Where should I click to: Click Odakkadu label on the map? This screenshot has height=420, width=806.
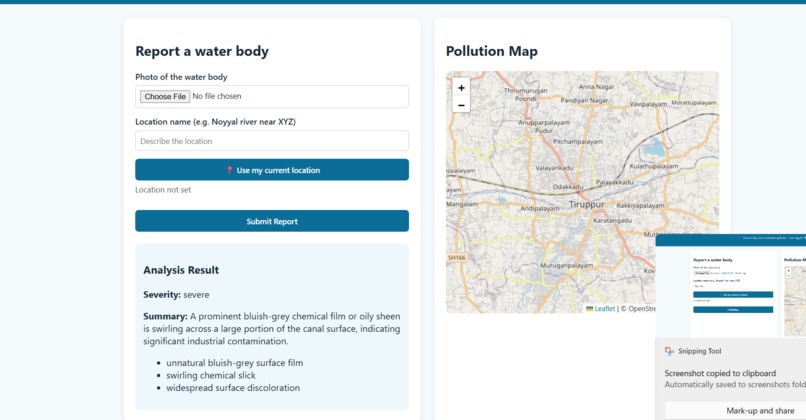568,187
